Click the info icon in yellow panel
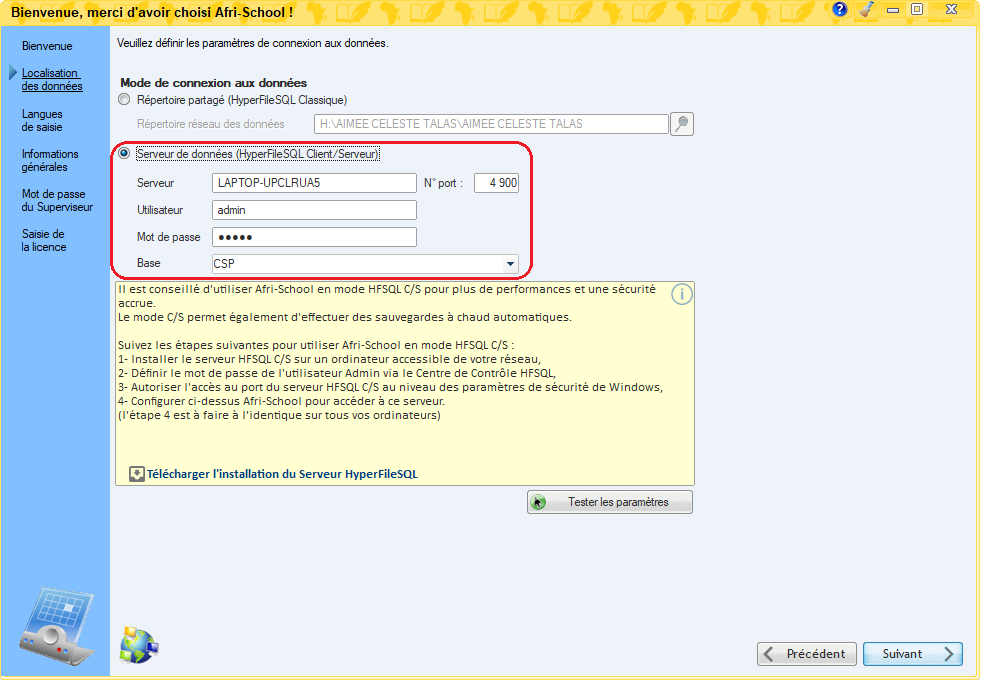 pos(682,294)
